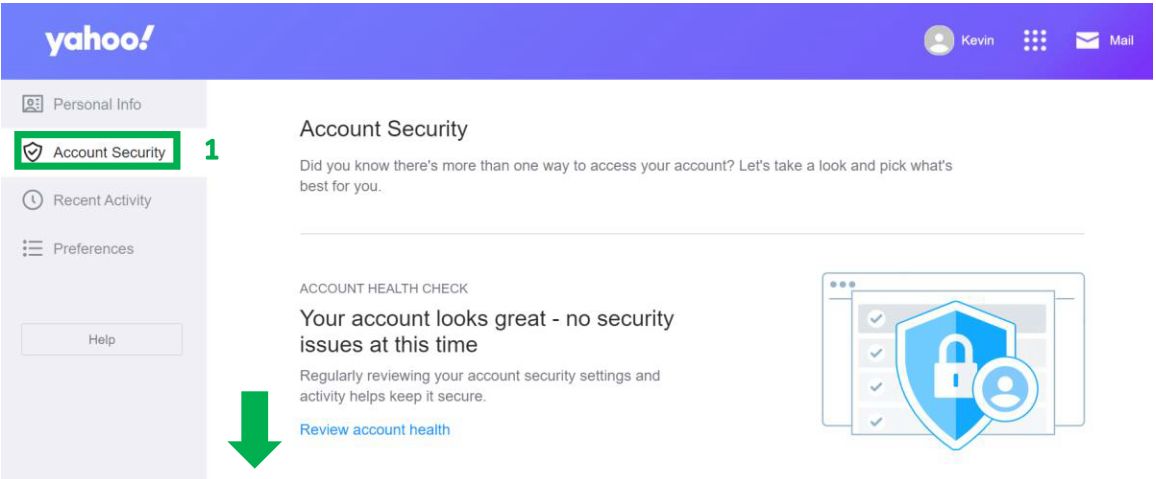Click the Kevin username text

pos(977,41)
